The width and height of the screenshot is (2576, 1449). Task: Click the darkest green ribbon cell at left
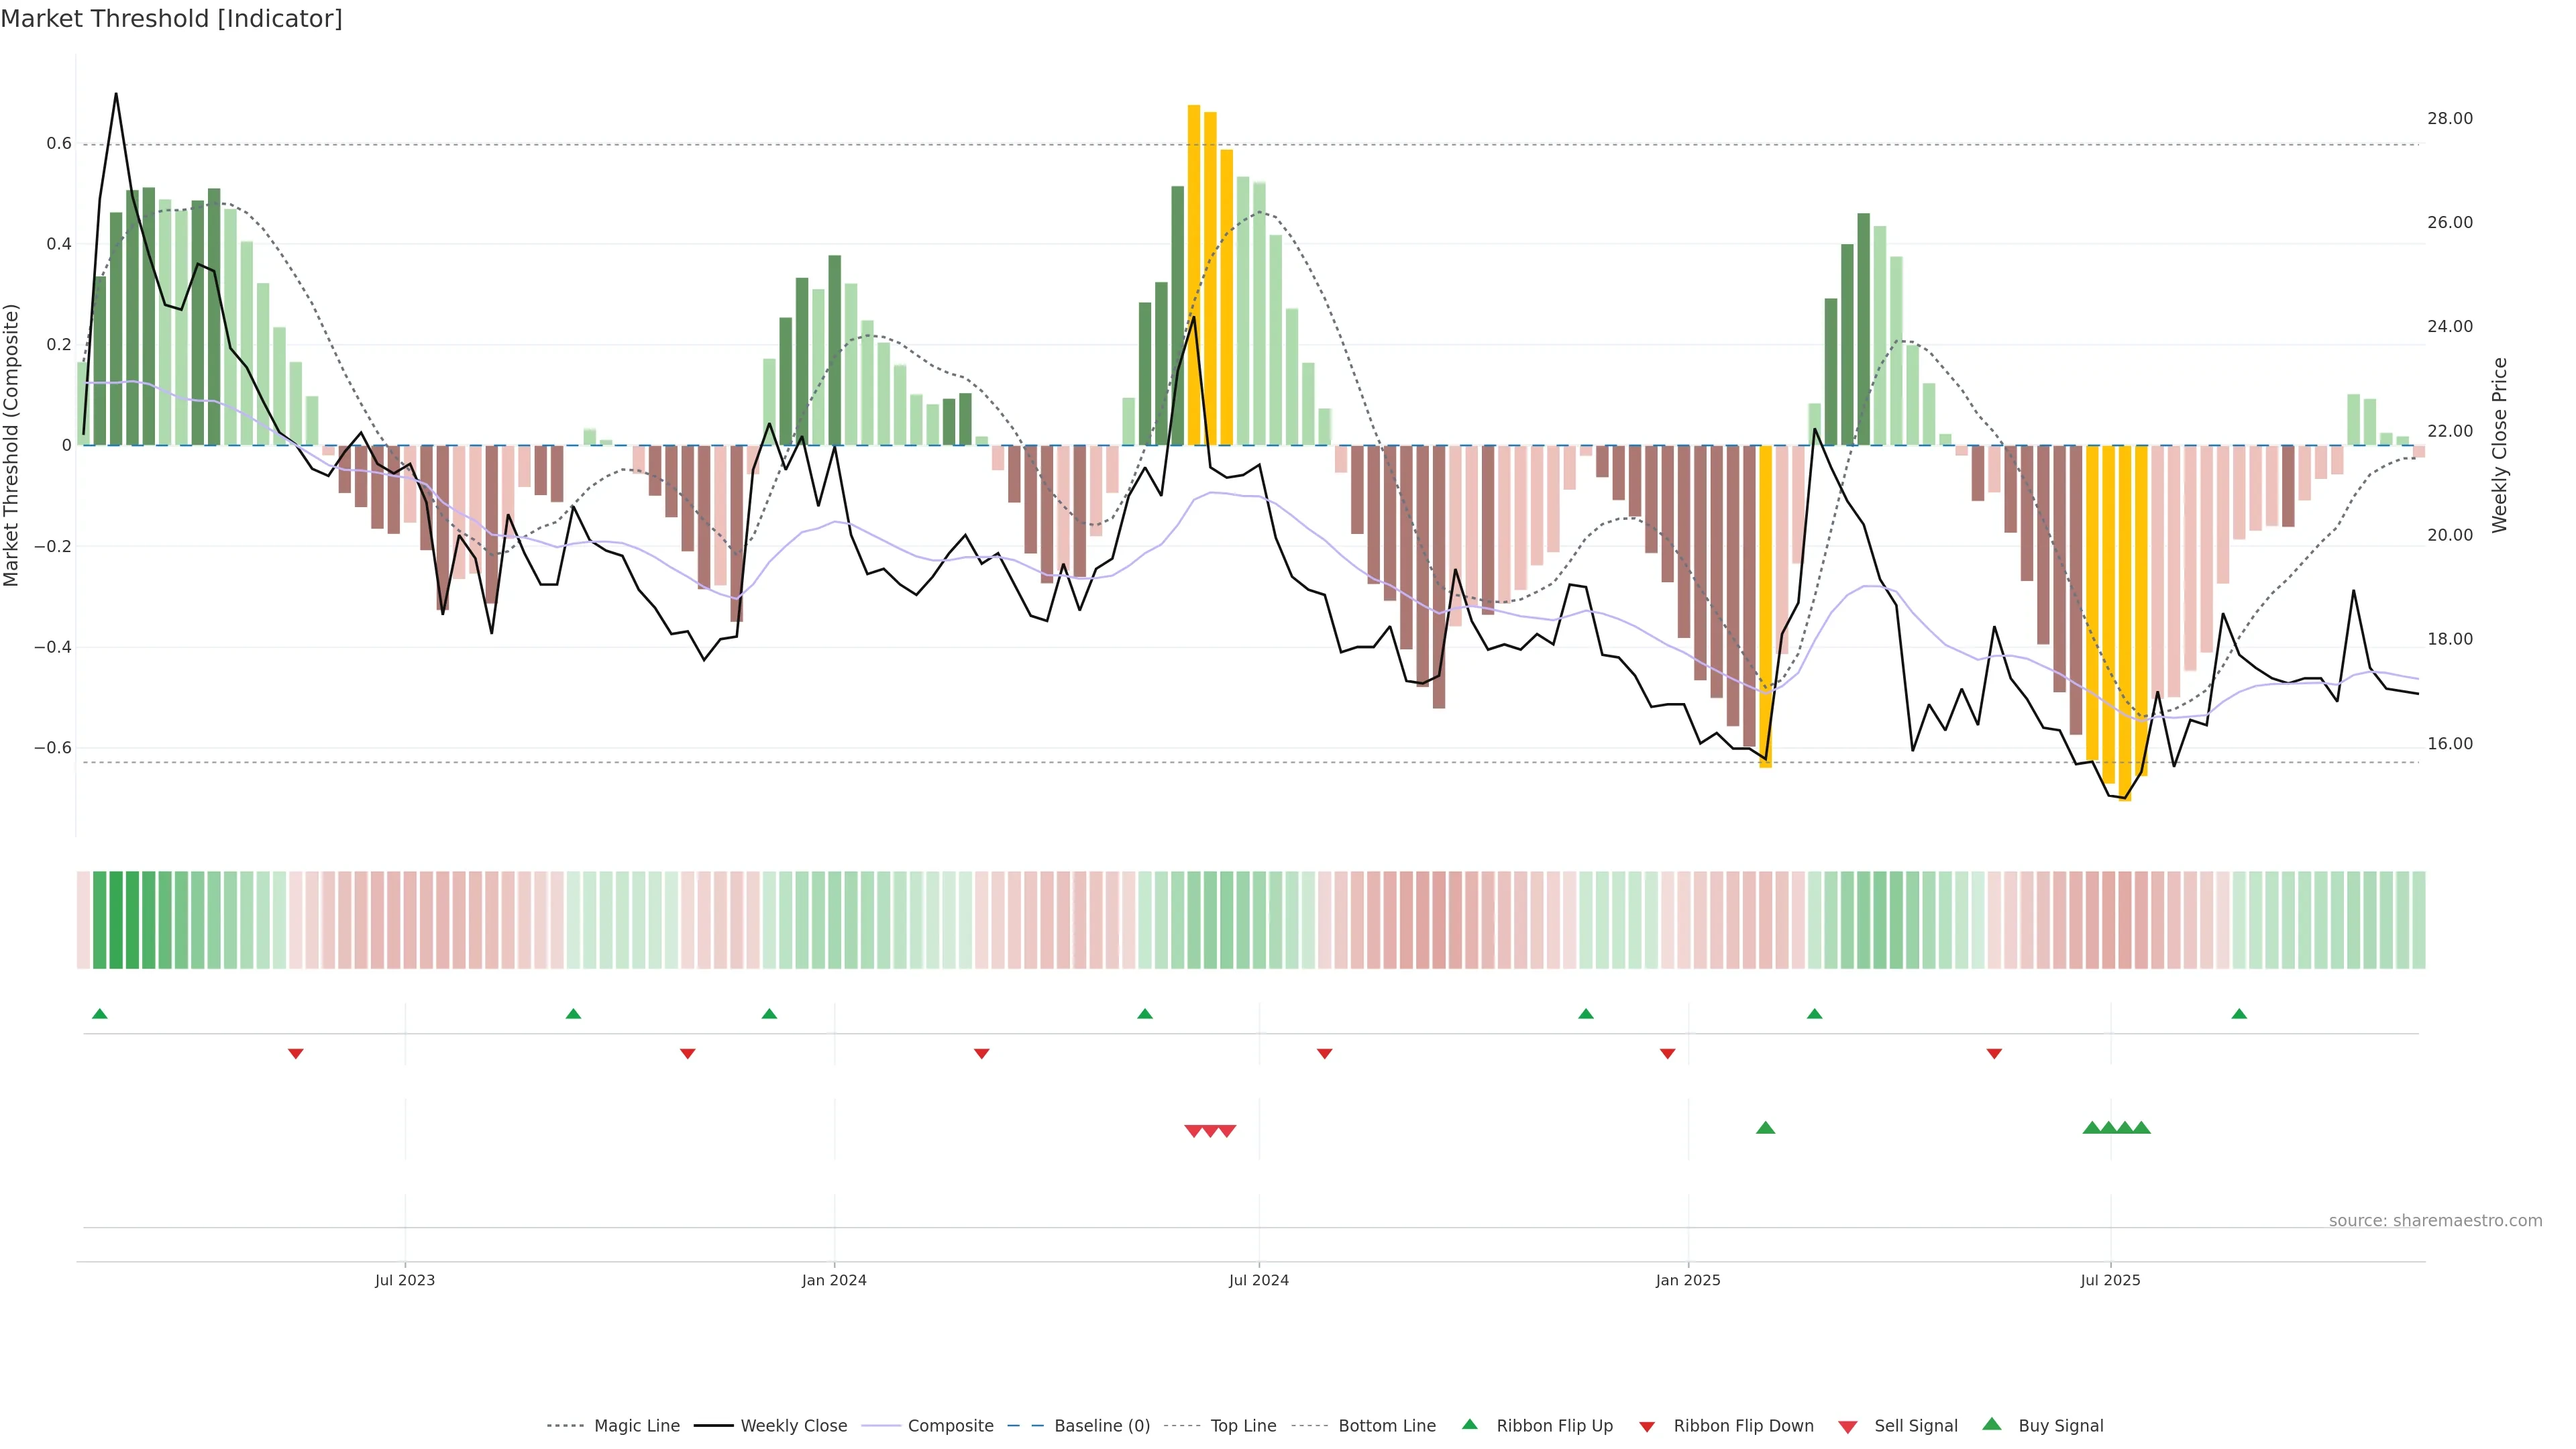pyautogui.click(x=116, y=919)
